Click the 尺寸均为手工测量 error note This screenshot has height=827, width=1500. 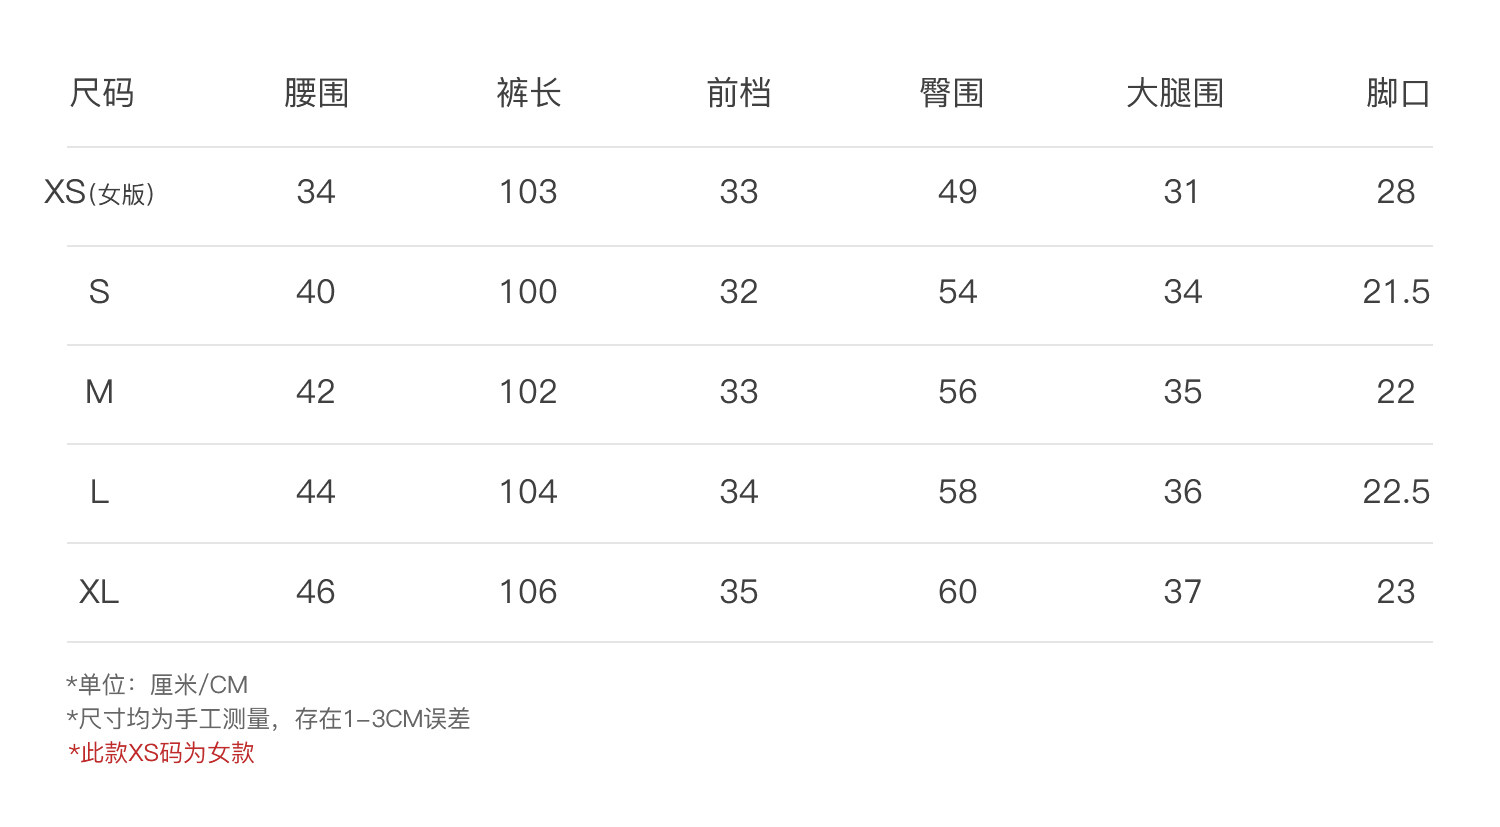pos(268,719)
